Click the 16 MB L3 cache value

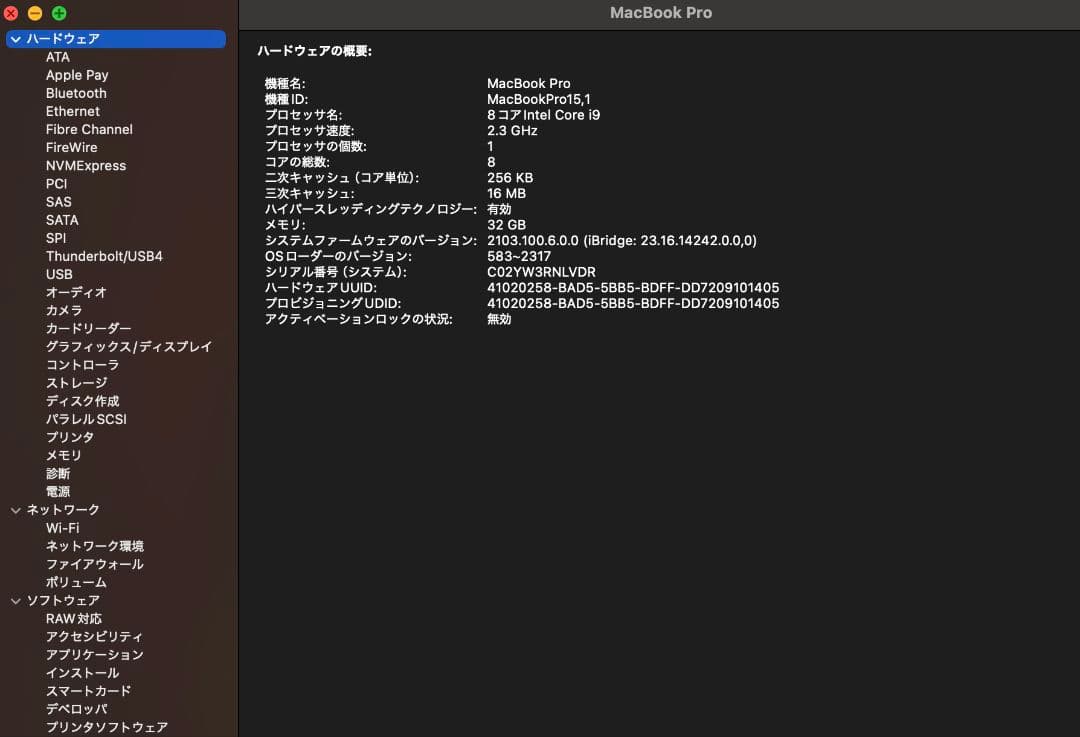tap(506, 194)
